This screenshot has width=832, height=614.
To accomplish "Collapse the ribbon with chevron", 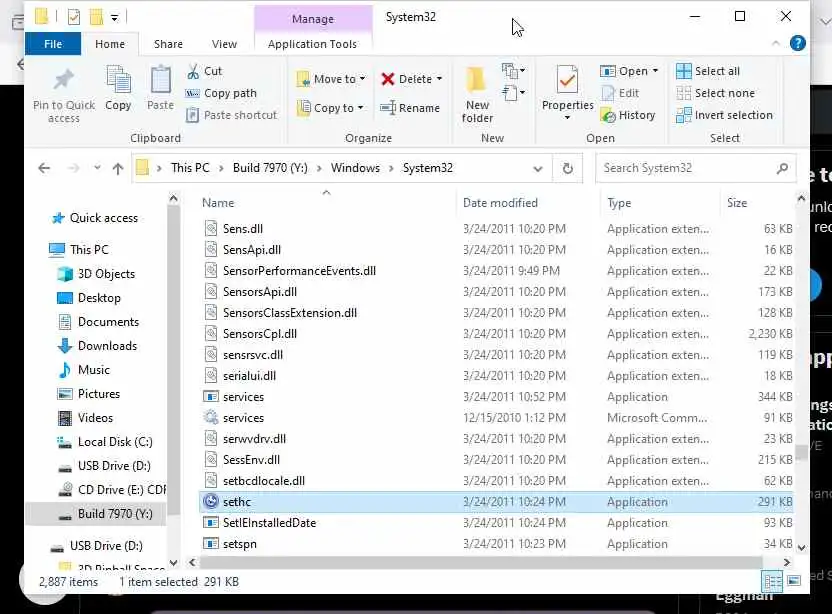I will point(776,44).
